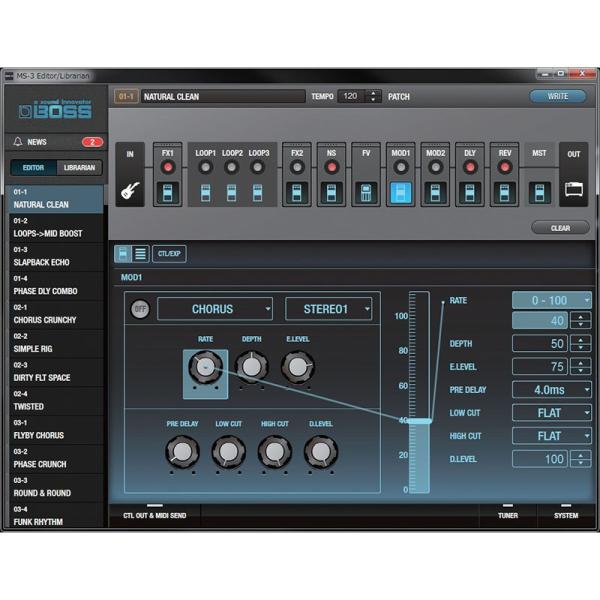The width and height of the screenshot is (600, 600).
Task: Click the RATE vertical slider handle
Action: (419, 421)
